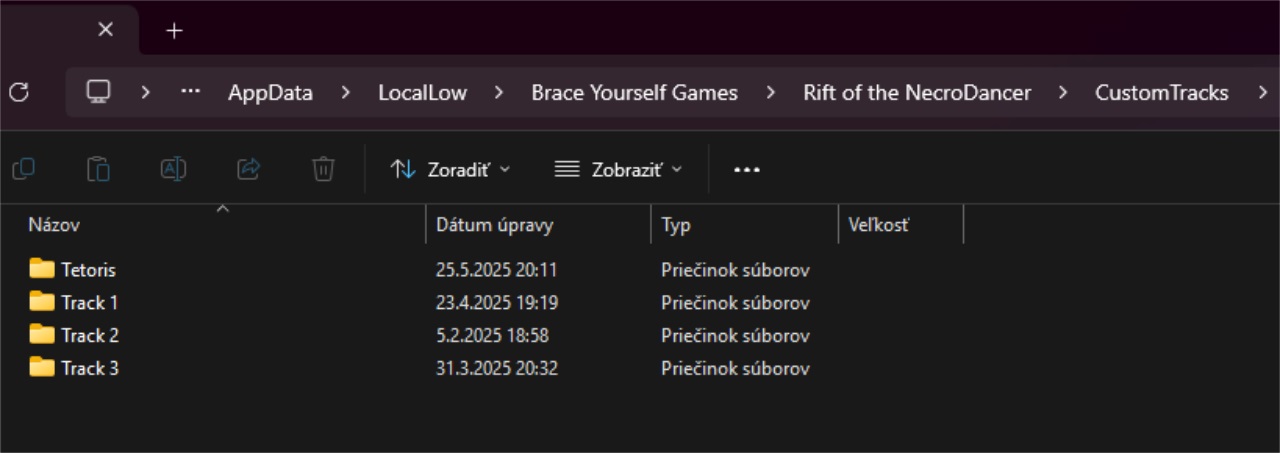This screenshot has width=1280, height=453.
Task: Click the Delete trash icon
Action: (323, 169)
